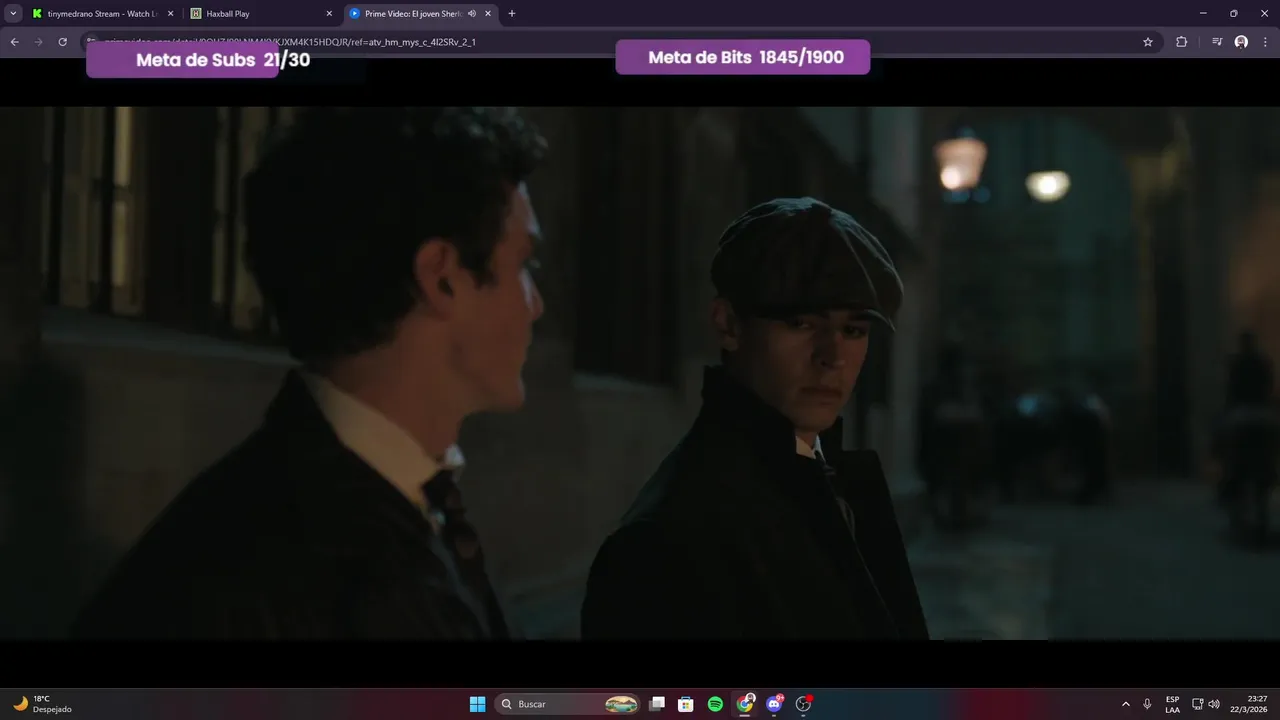
Task: Open a new browser tab
Action: point(512,14)
